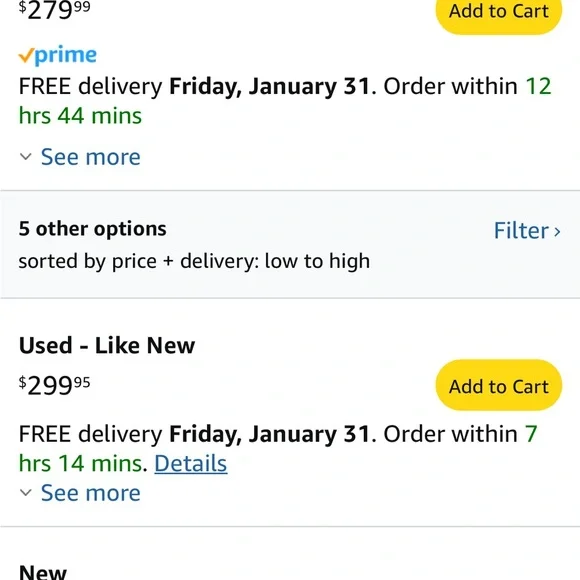Tap the arrow beside Filter
The width and height of the screenshot is (580, 580).
[x=557, y=232]
